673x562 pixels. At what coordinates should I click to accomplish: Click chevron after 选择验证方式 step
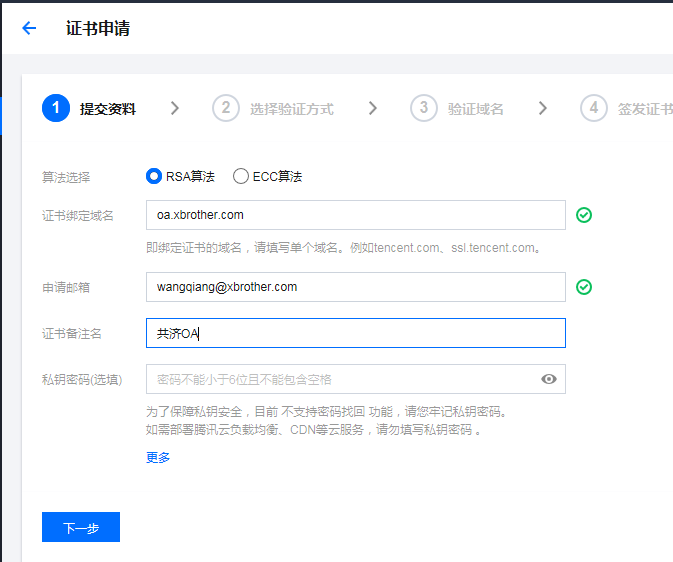pos(373,108)
